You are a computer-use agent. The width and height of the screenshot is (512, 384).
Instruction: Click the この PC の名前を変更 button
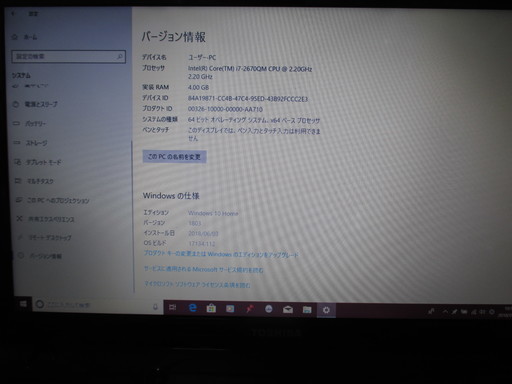pos(174,157)
